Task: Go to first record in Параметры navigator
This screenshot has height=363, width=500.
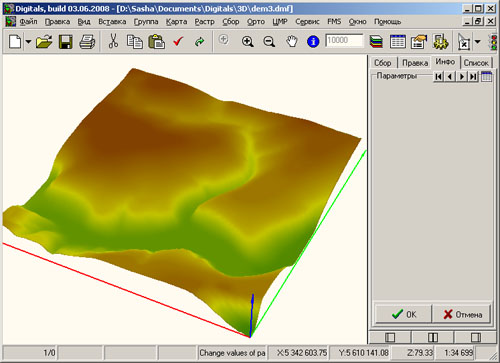Action: point(439,77)
